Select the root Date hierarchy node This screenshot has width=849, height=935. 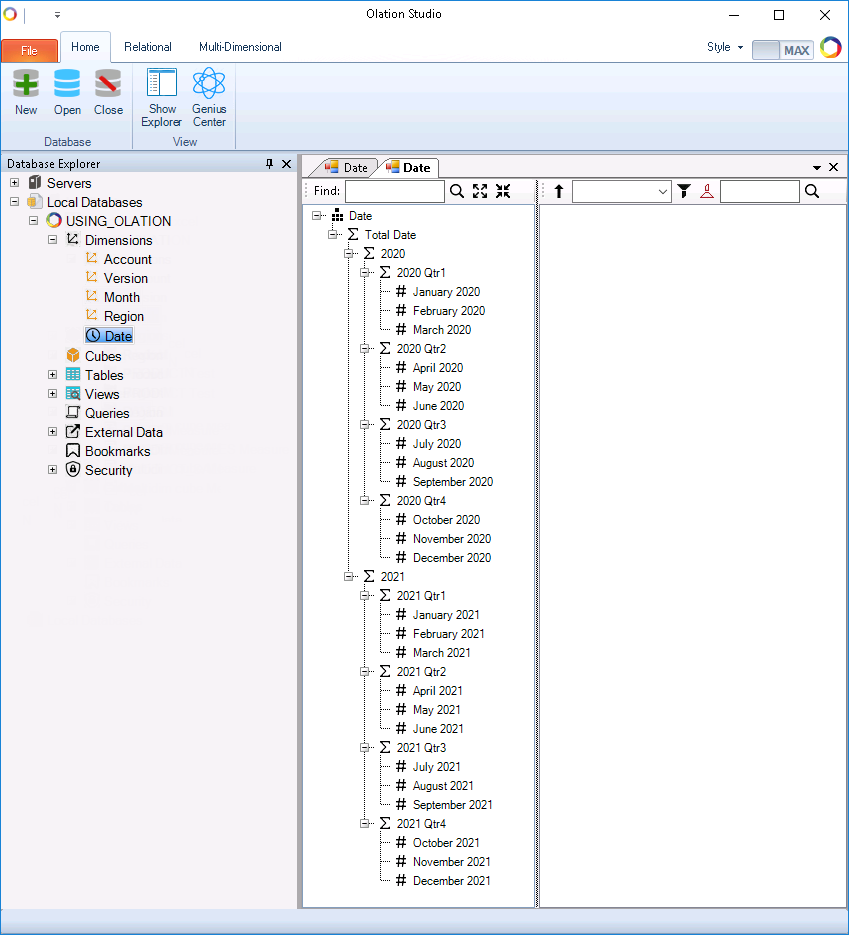(x=360, y=216)
